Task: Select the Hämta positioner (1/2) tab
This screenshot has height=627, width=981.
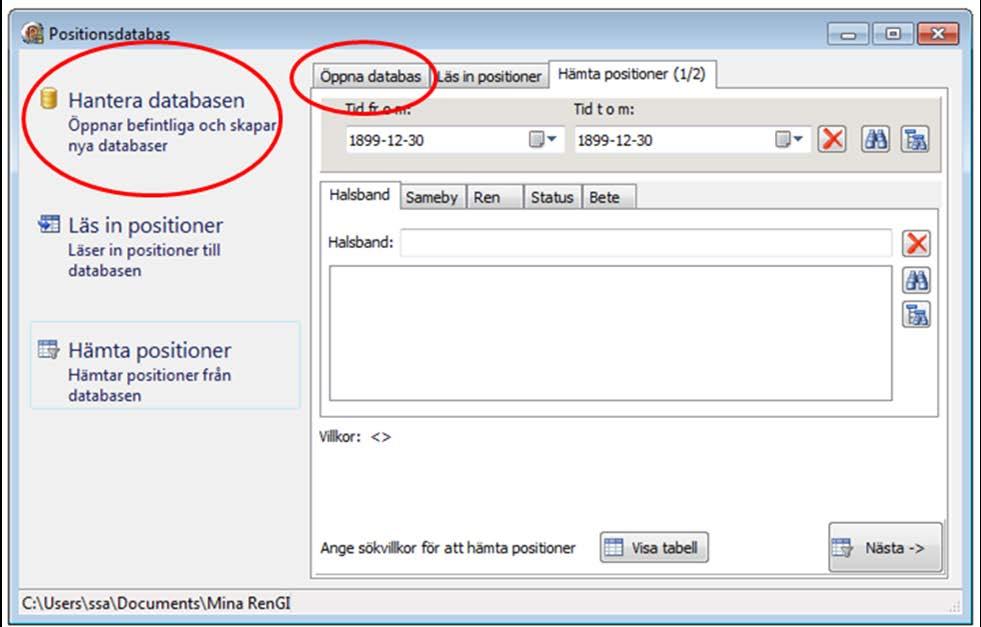Action: click(632, 74)
